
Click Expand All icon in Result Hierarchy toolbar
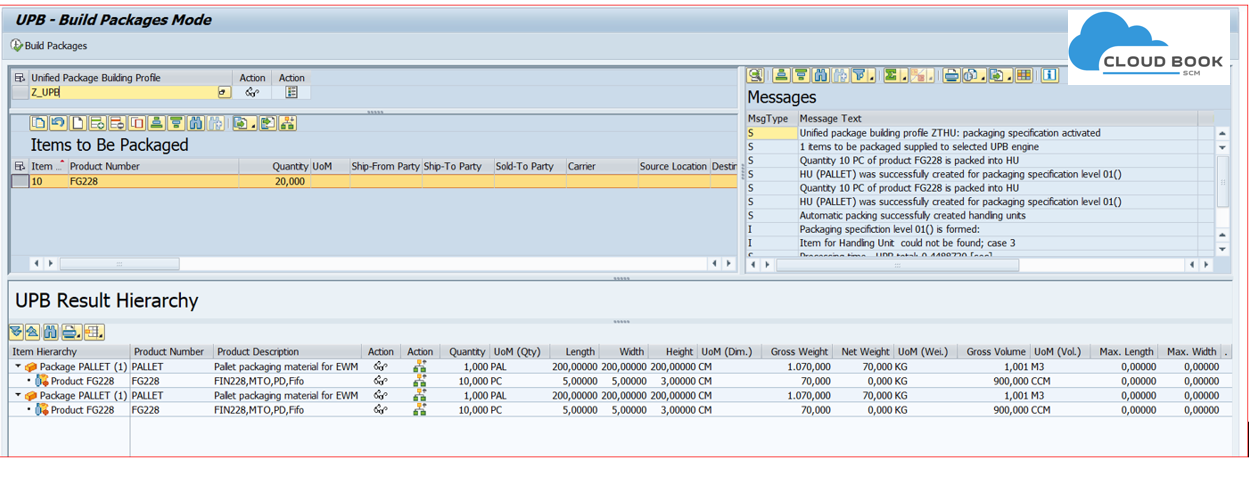click(x=16, y=332)
